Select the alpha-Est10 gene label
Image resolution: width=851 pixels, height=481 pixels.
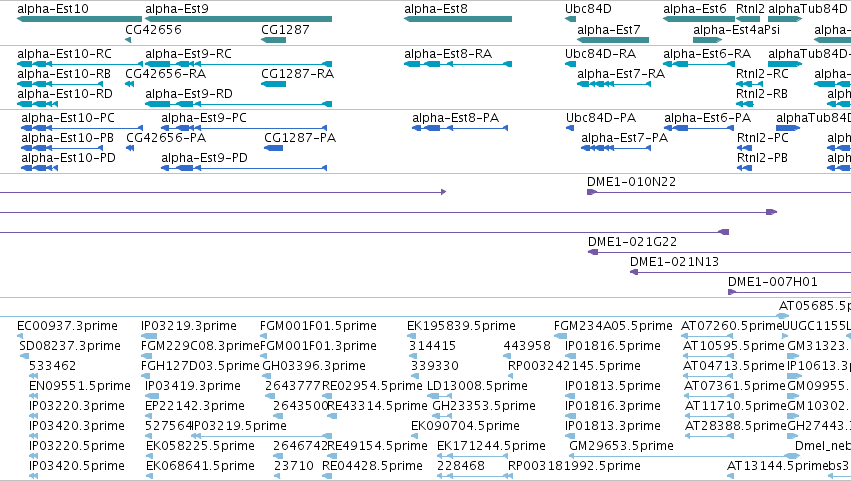pos(53,9)
